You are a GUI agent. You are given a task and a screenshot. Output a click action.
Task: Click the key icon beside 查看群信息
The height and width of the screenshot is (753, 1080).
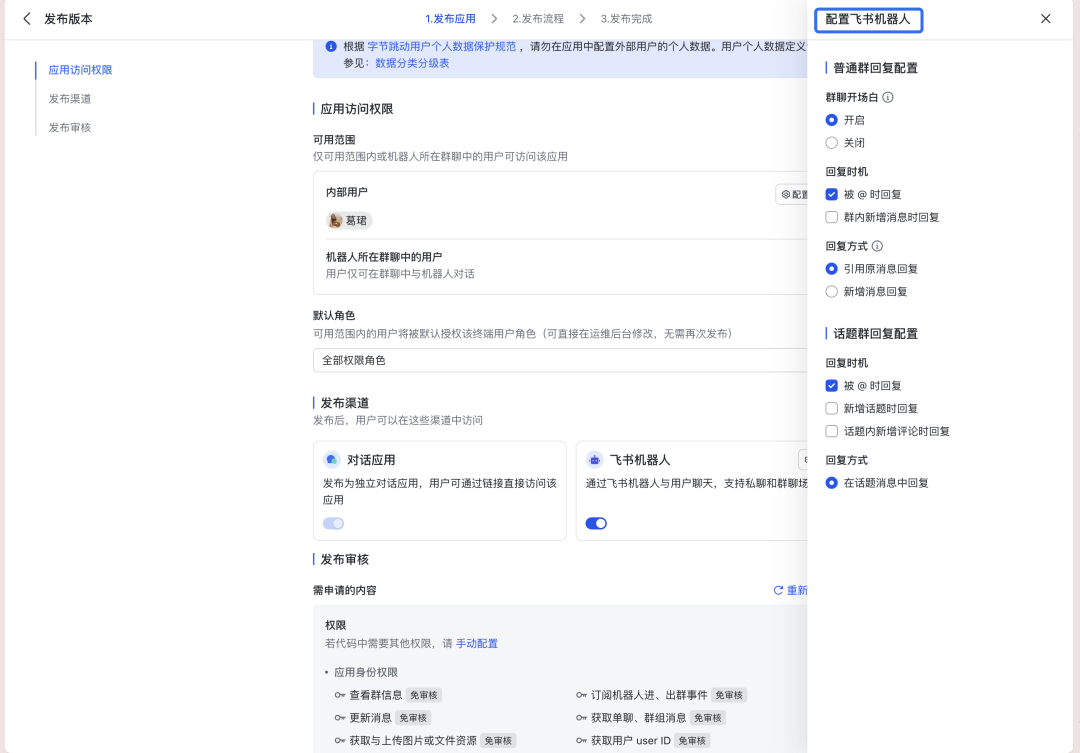(x=340, y=695)
